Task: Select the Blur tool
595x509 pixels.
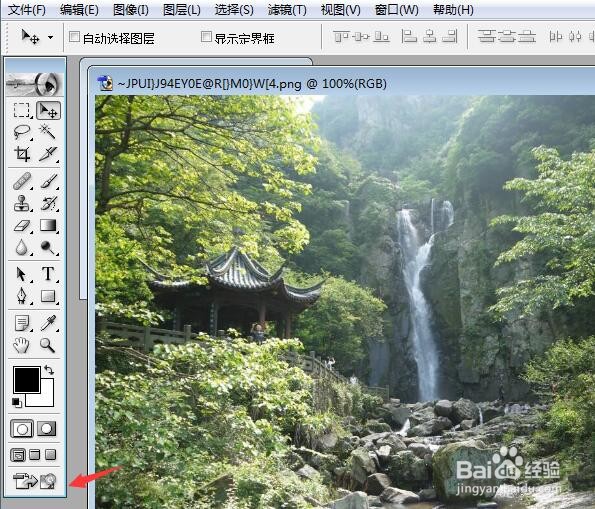Action: 22,247
